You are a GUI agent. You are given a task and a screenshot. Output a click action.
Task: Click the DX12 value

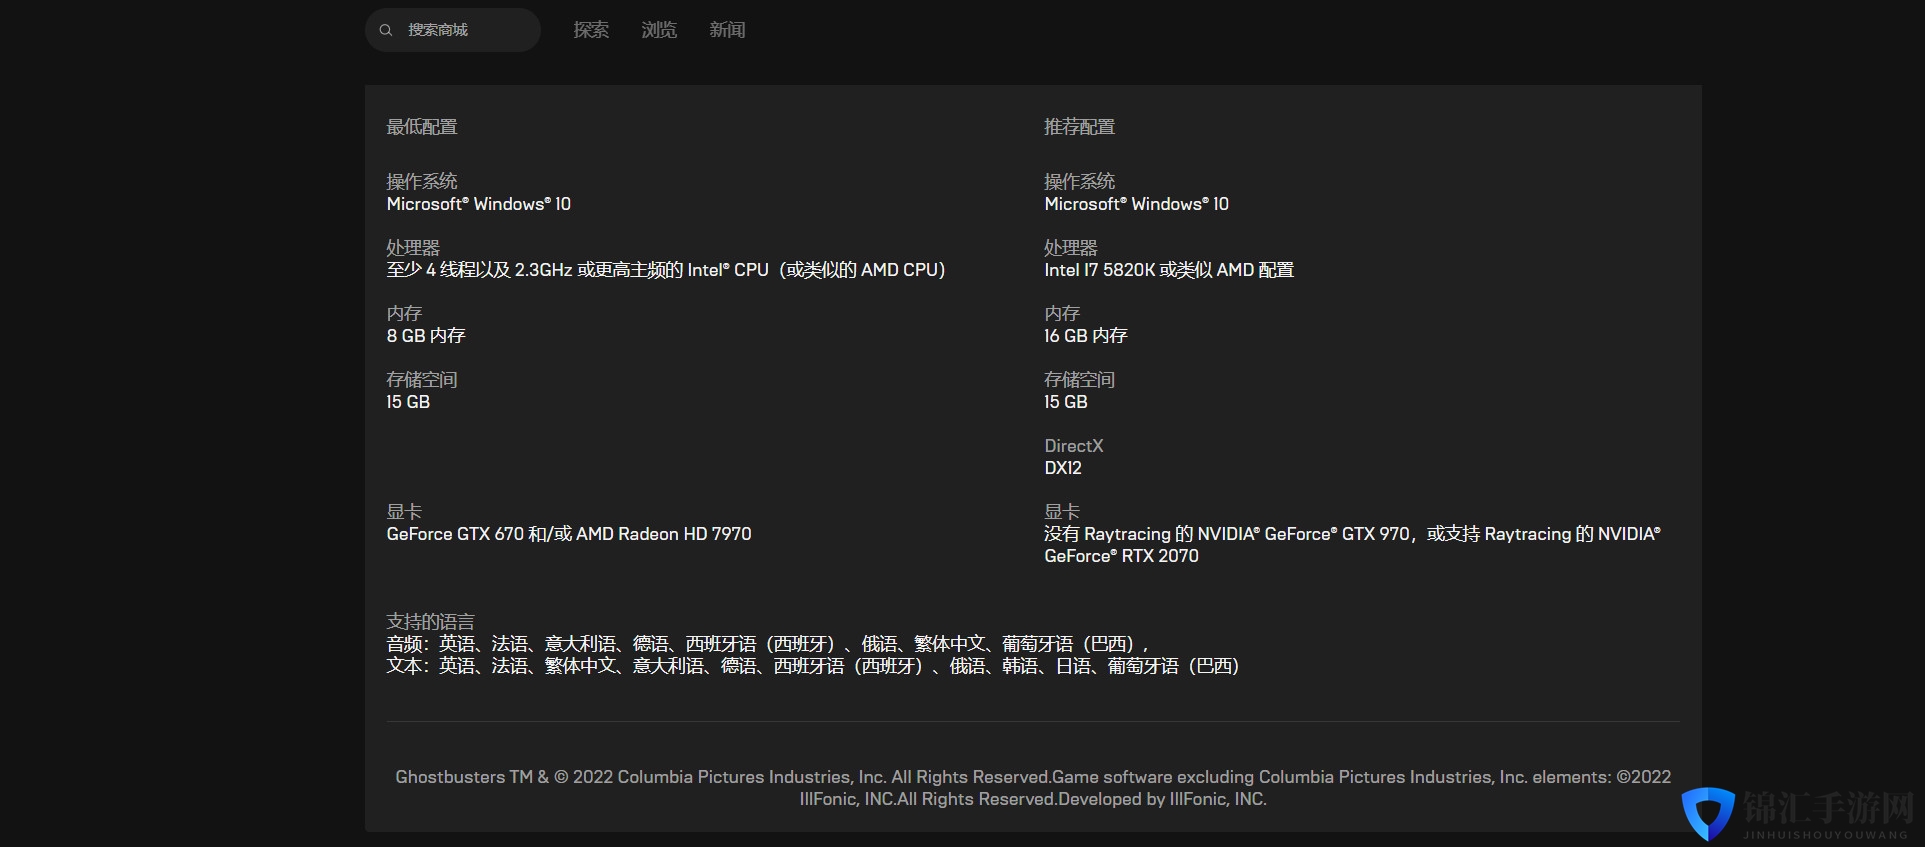1063,468
